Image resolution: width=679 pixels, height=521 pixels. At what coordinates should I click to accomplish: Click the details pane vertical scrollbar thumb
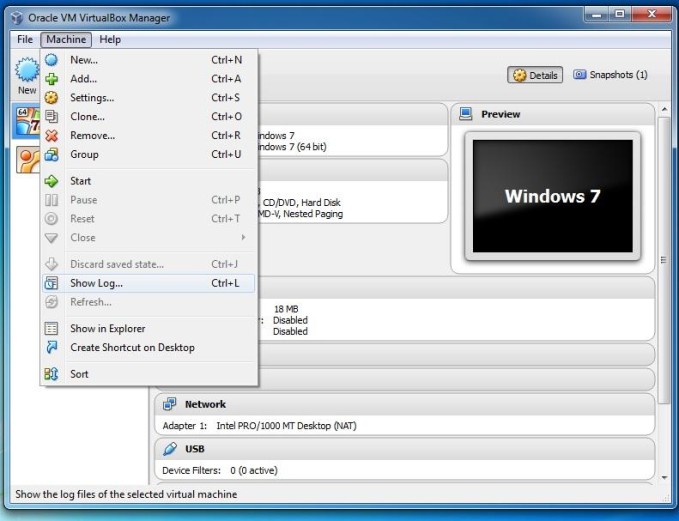coord(664,260)
